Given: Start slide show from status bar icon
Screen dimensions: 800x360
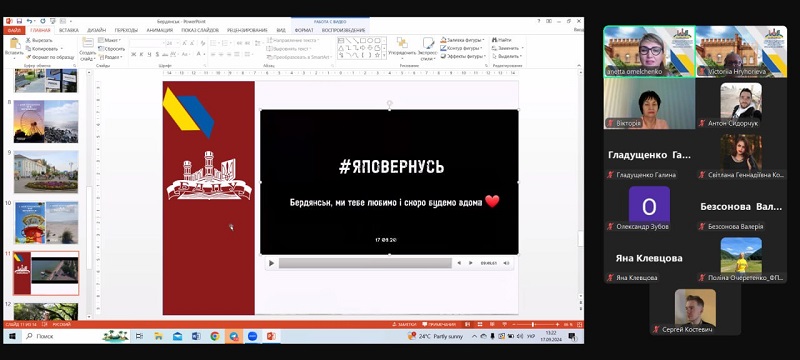Looking at the screenshot, I should click(504, 324).
